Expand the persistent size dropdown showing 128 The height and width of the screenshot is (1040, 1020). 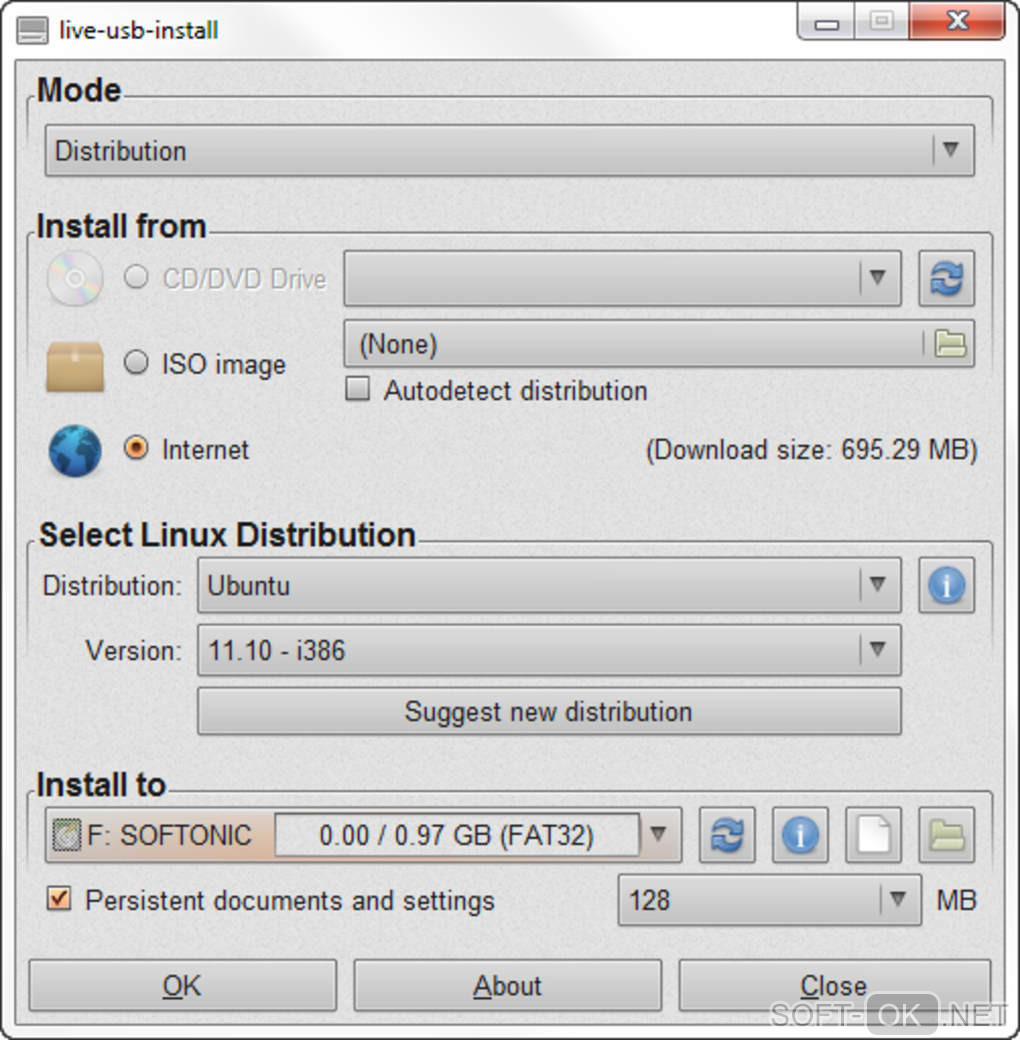[768, 900]
